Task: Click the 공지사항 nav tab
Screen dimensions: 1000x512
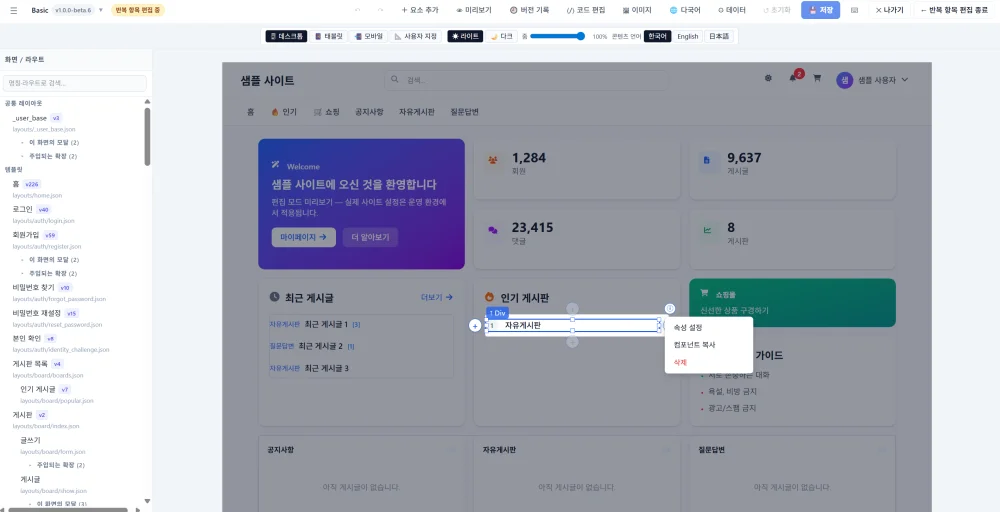Action: (369, 112)
